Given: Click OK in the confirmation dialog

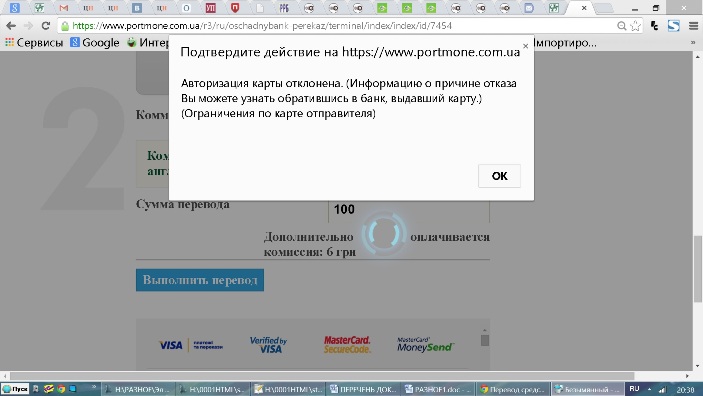Looking at the screenshot, I should pos(499,176).
